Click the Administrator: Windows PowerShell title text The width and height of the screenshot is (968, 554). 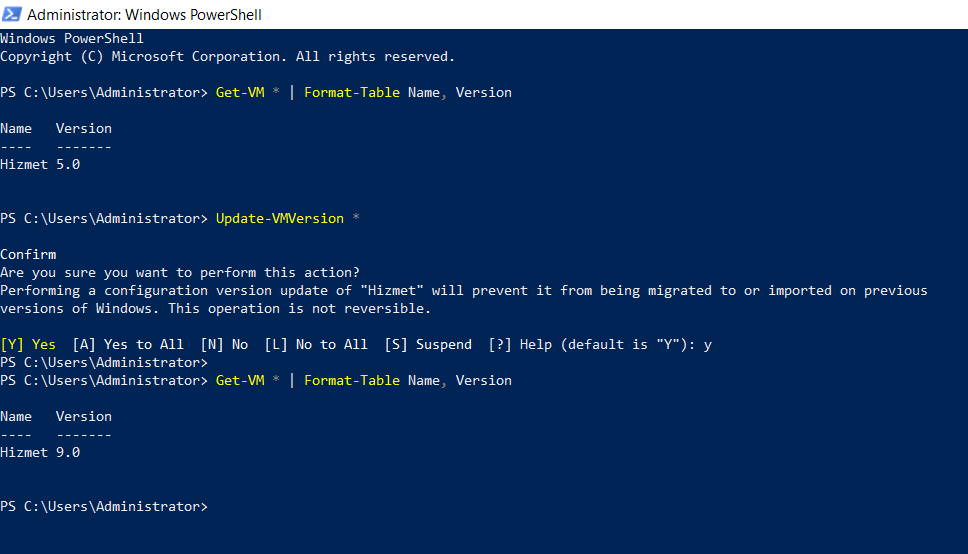(x=144, y=14)
